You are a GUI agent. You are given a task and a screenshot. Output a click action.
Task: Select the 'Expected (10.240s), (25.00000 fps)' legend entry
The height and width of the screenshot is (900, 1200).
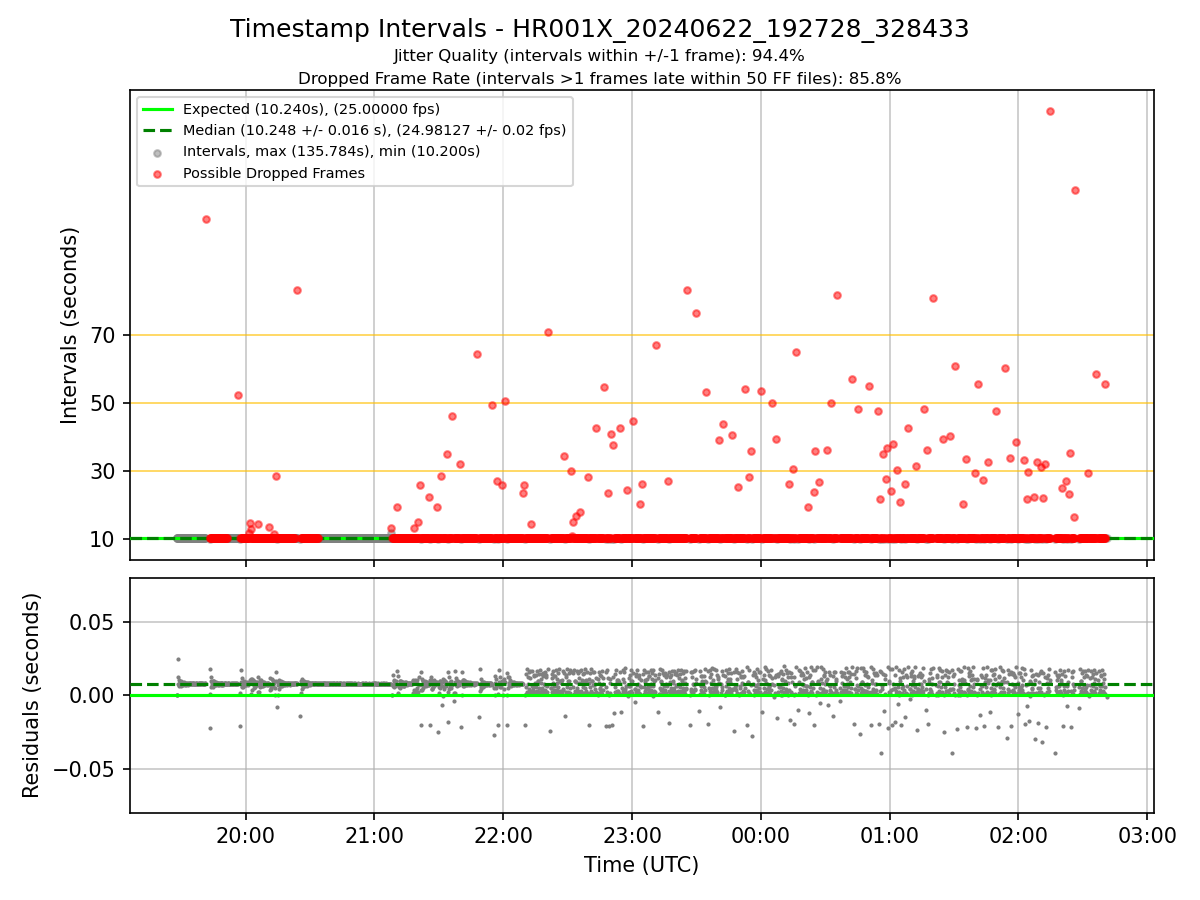pos(311,109)
